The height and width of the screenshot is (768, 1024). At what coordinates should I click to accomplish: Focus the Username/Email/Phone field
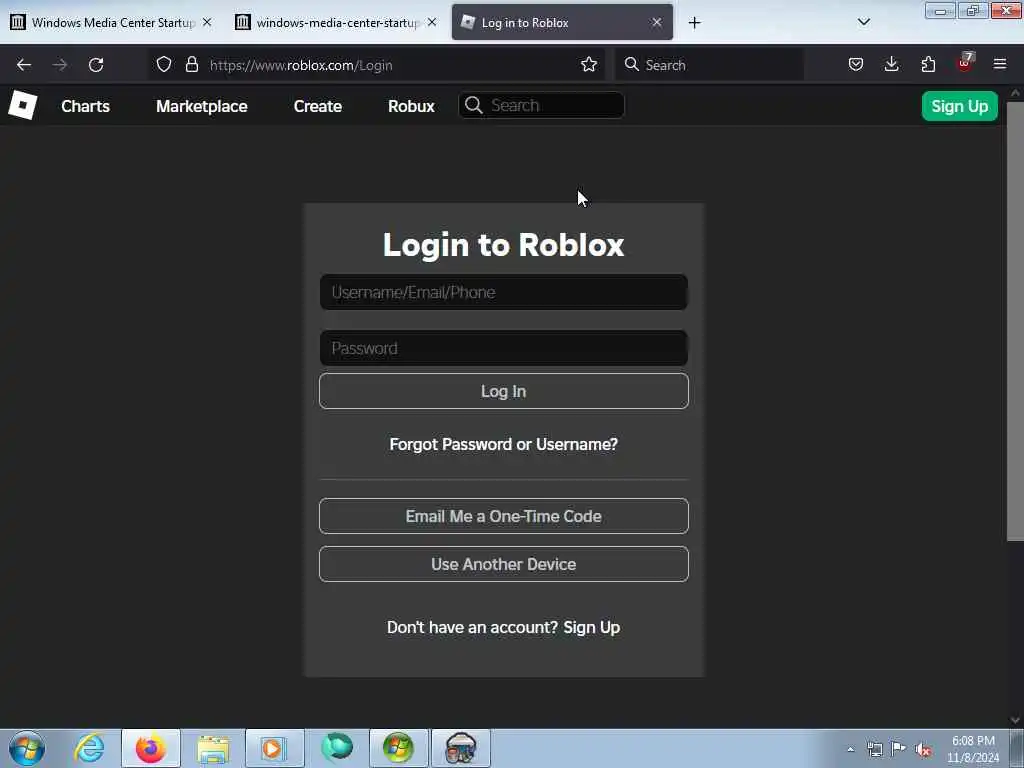pyautogui.click(x=504, y=292)
